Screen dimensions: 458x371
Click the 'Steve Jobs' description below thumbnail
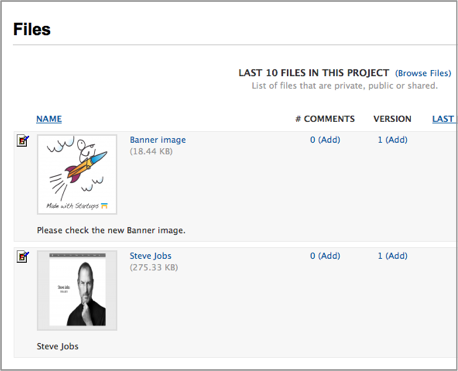pyautogui.click(x=57, y=347)
